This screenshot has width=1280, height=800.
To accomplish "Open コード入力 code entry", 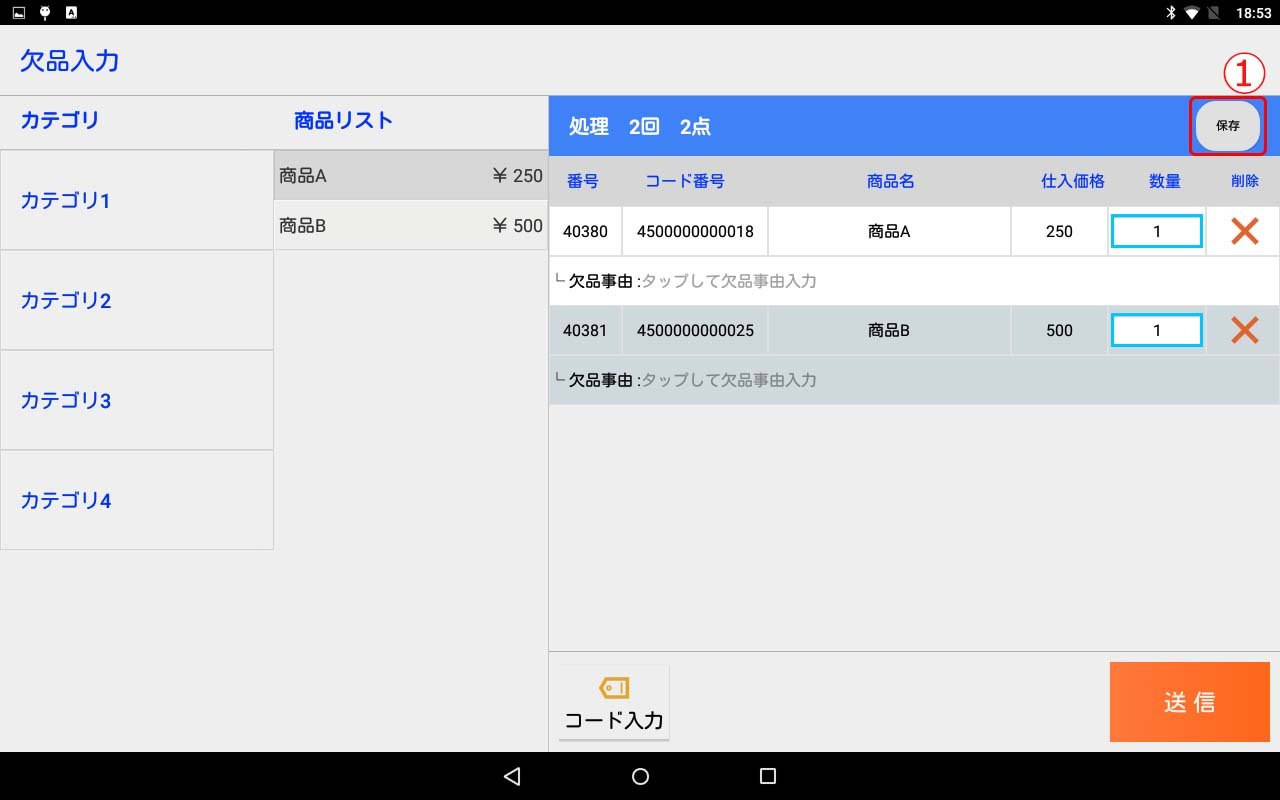I will (x=614, y=703).
